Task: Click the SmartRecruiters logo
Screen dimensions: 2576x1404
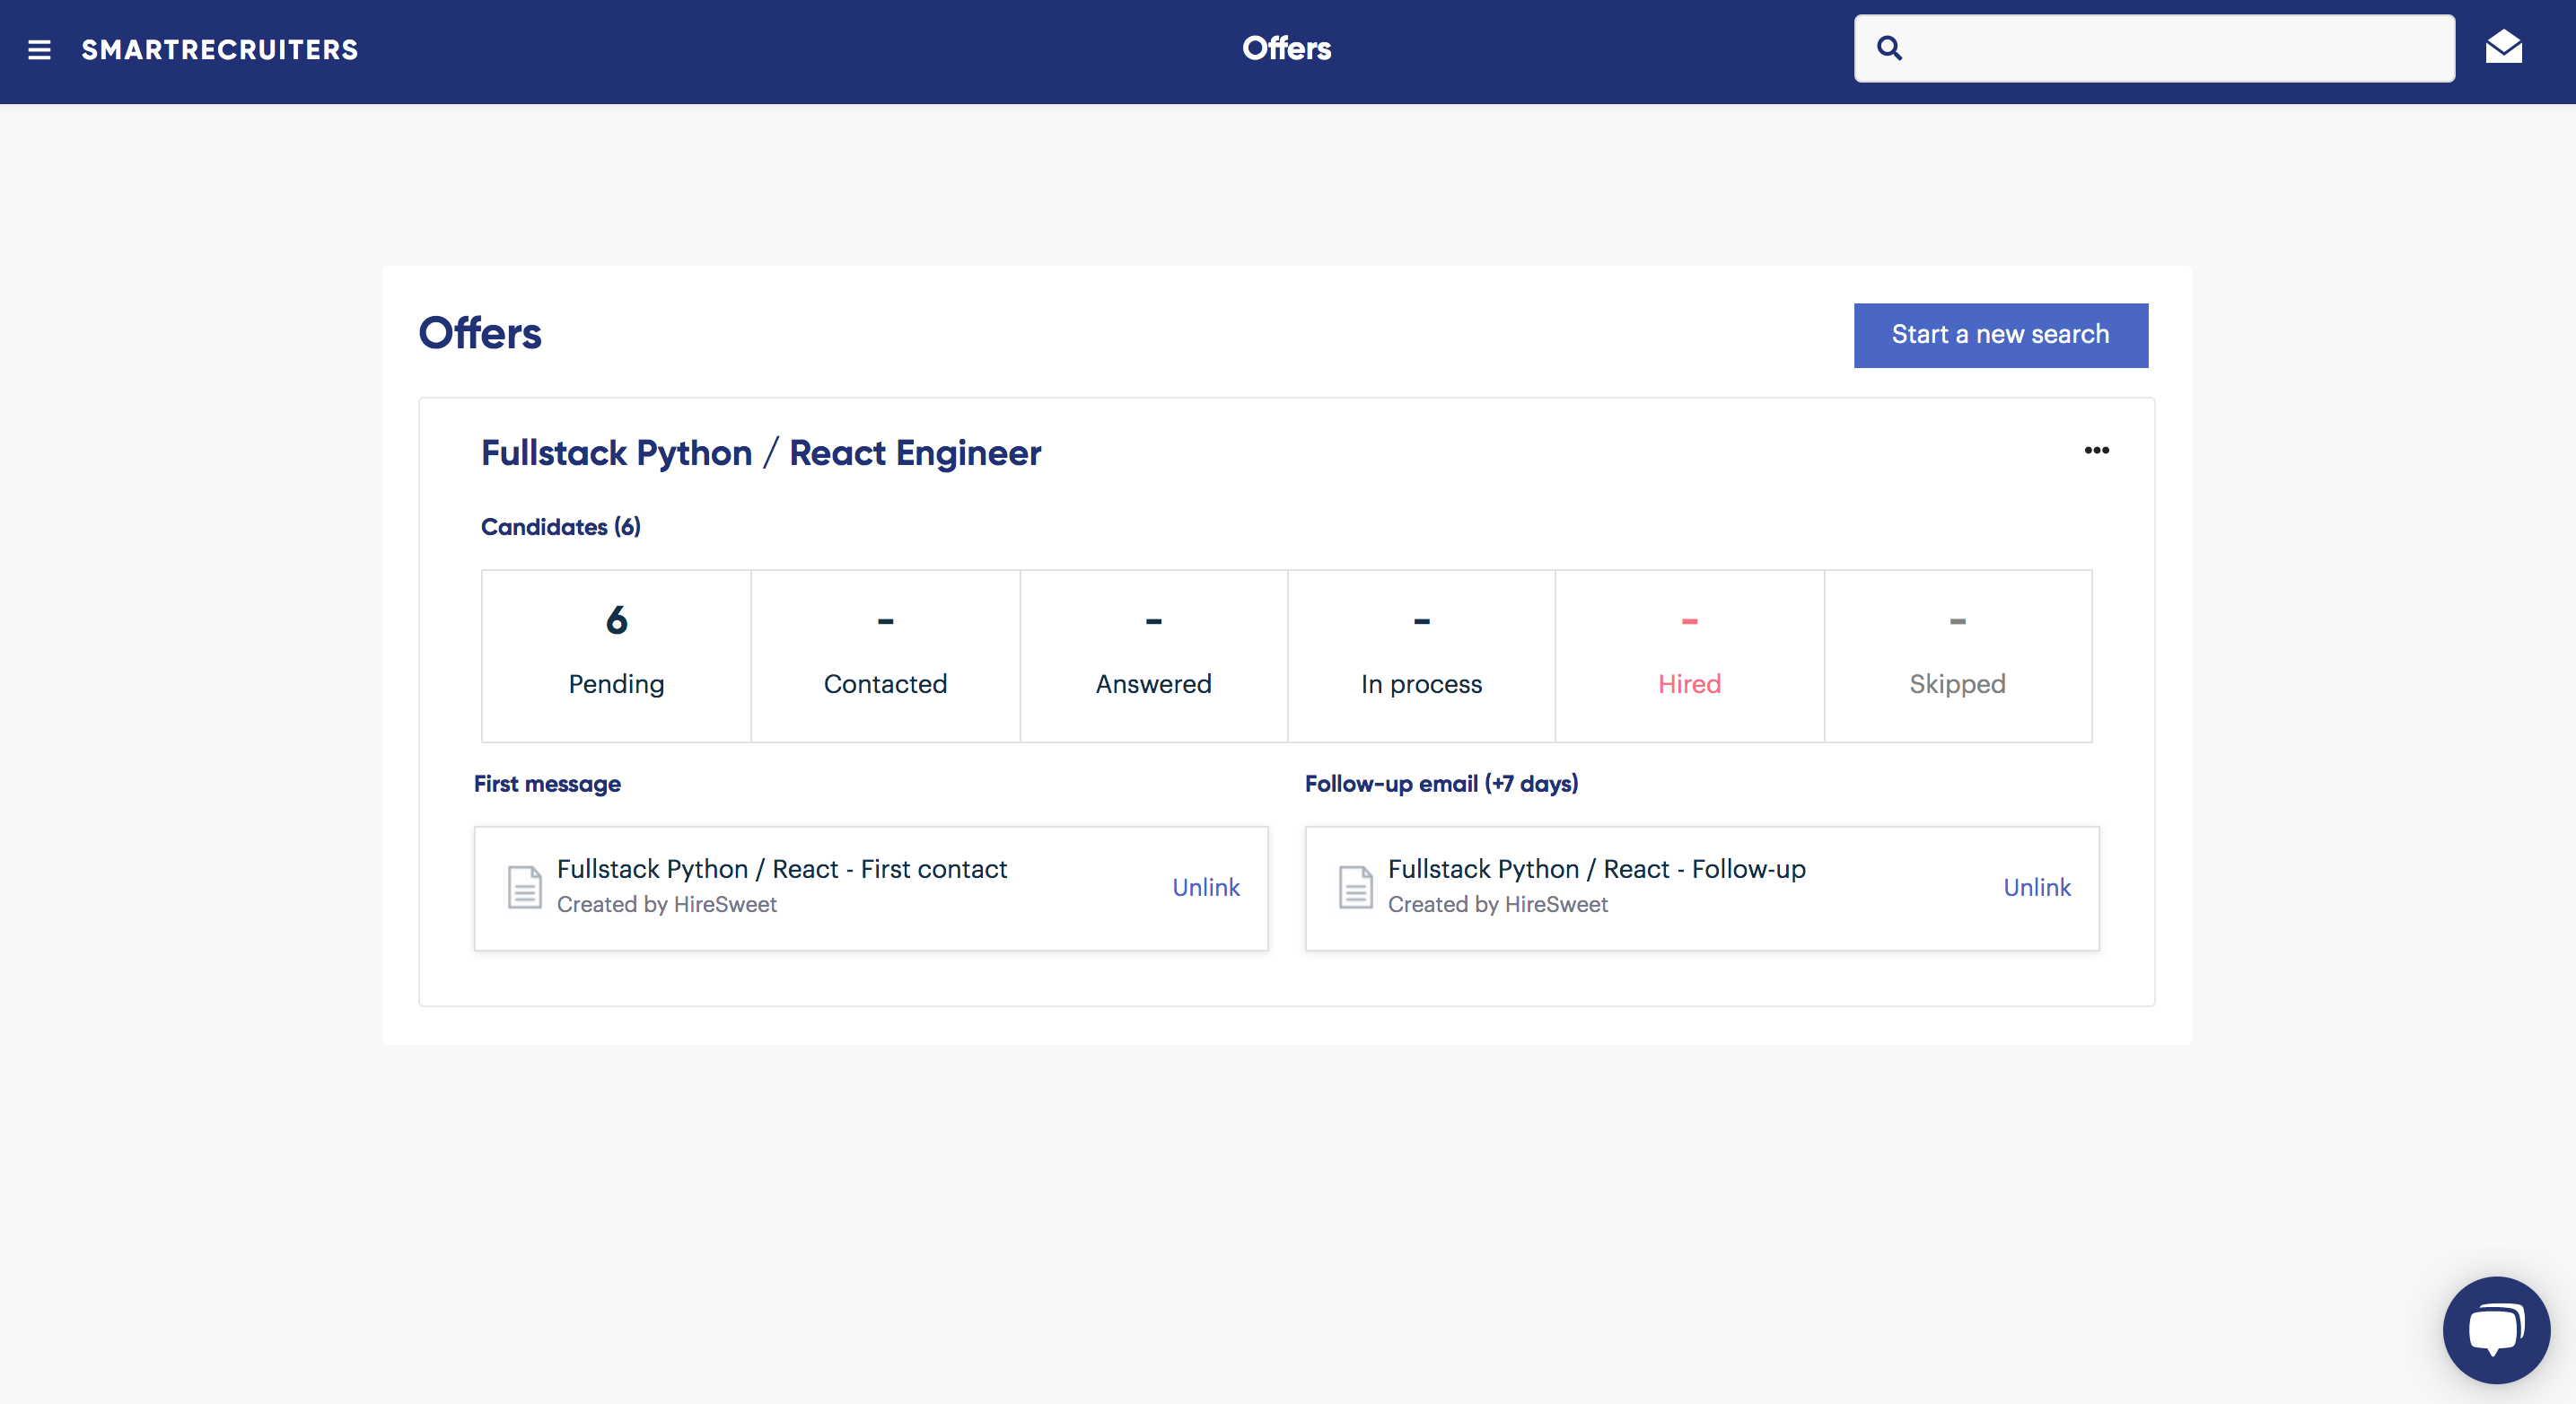Action: pos(220,50)
